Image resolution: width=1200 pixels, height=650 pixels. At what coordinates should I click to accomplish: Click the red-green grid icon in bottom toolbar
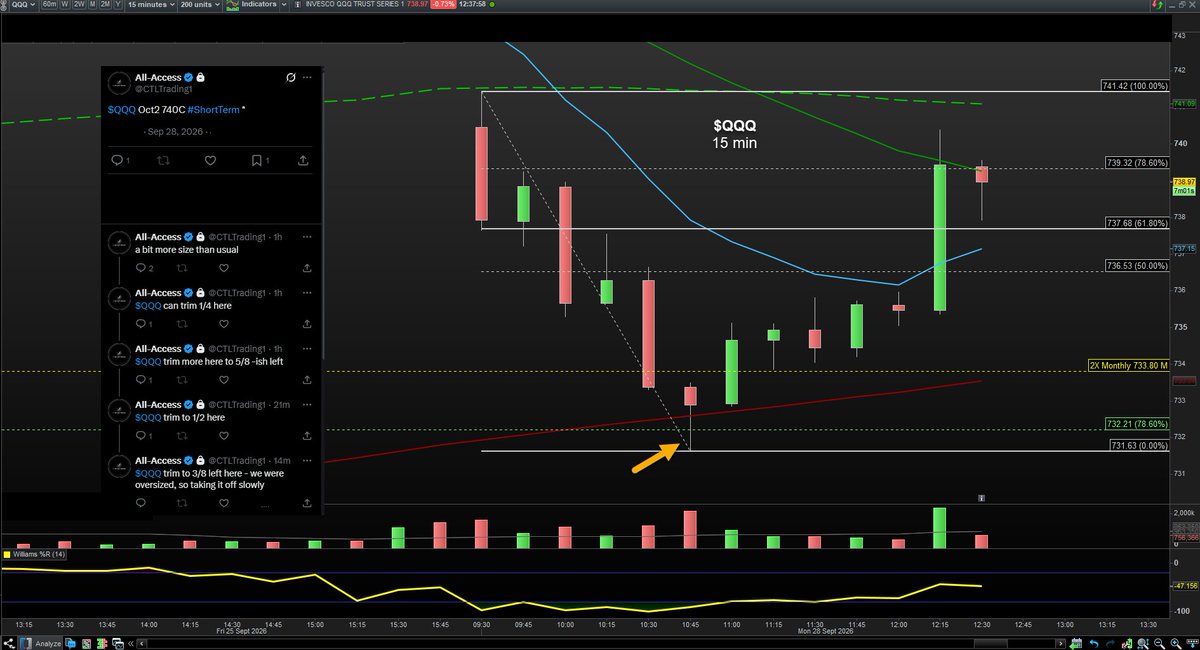pyautogui.click(x=87, y=643)
